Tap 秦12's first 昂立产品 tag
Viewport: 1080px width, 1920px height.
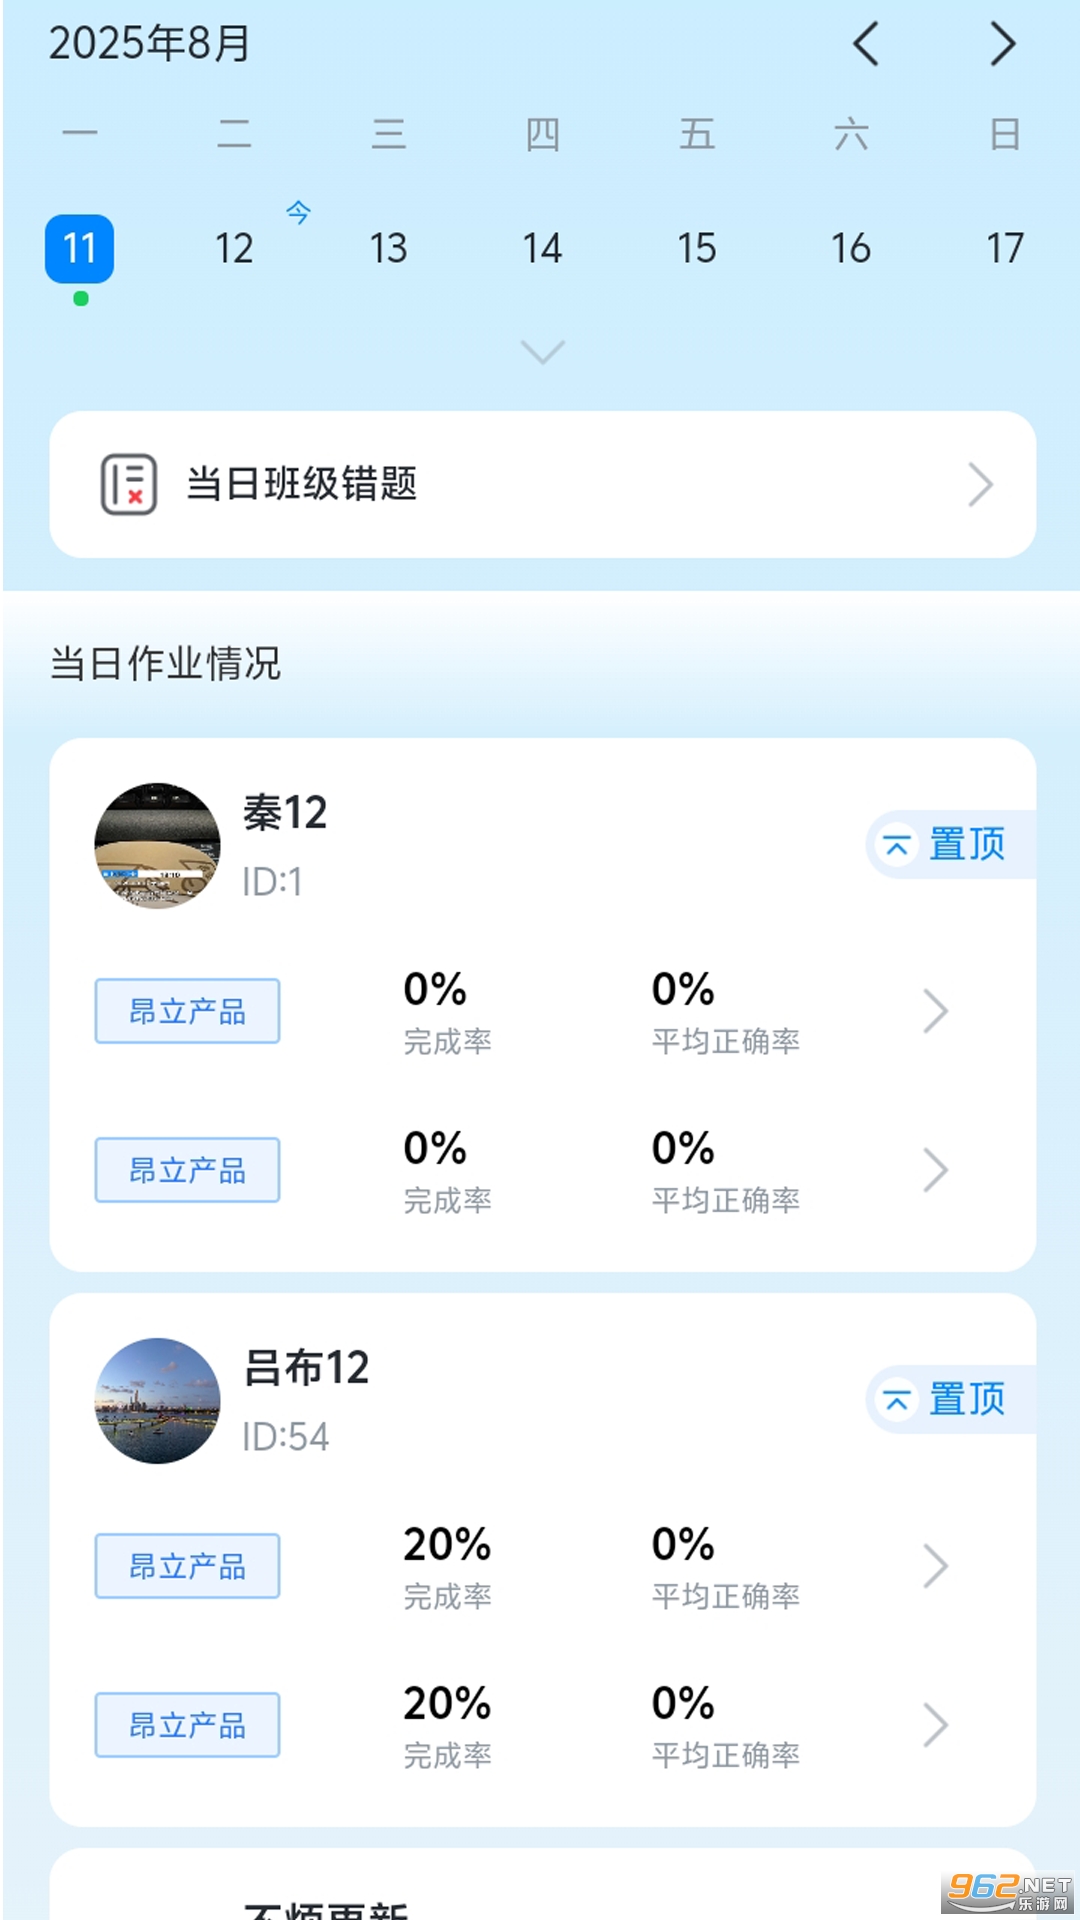coord(187,1011)
